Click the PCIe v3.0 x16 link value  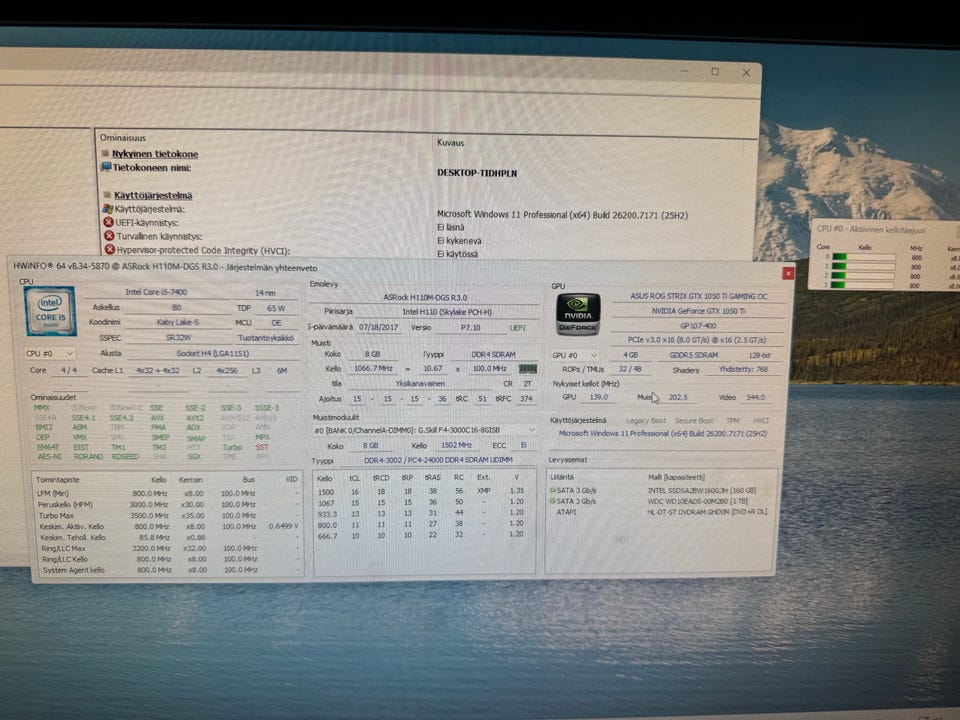click(x=696, y=340)
